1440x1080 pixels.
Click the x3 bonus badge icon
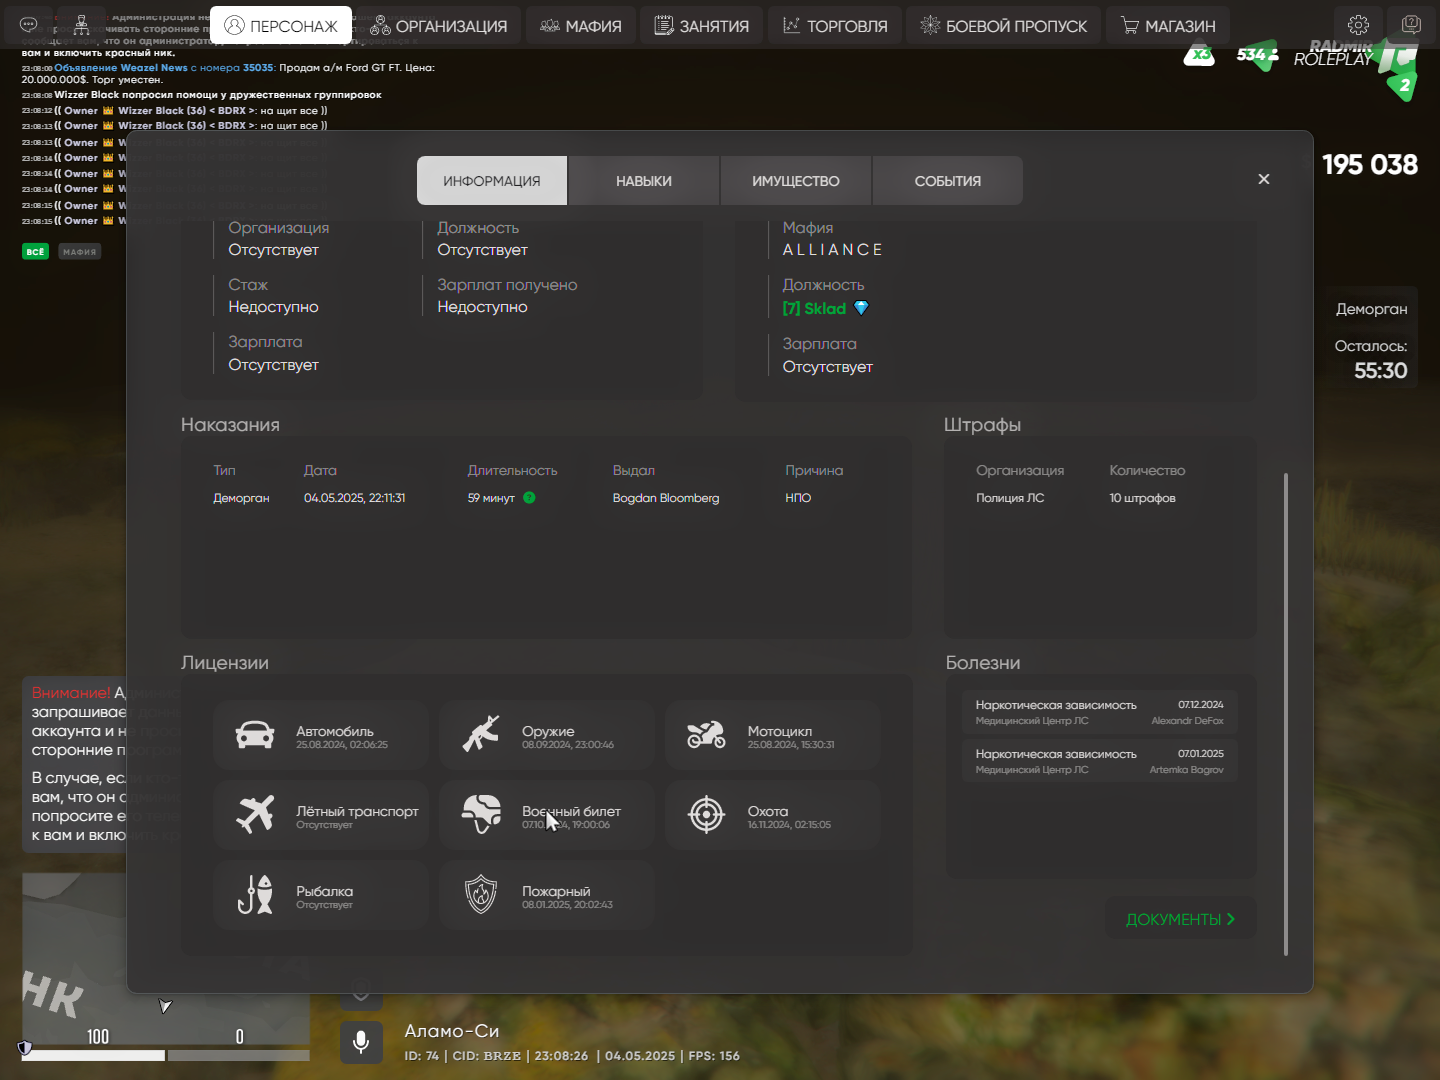(x=1199, y=54)
